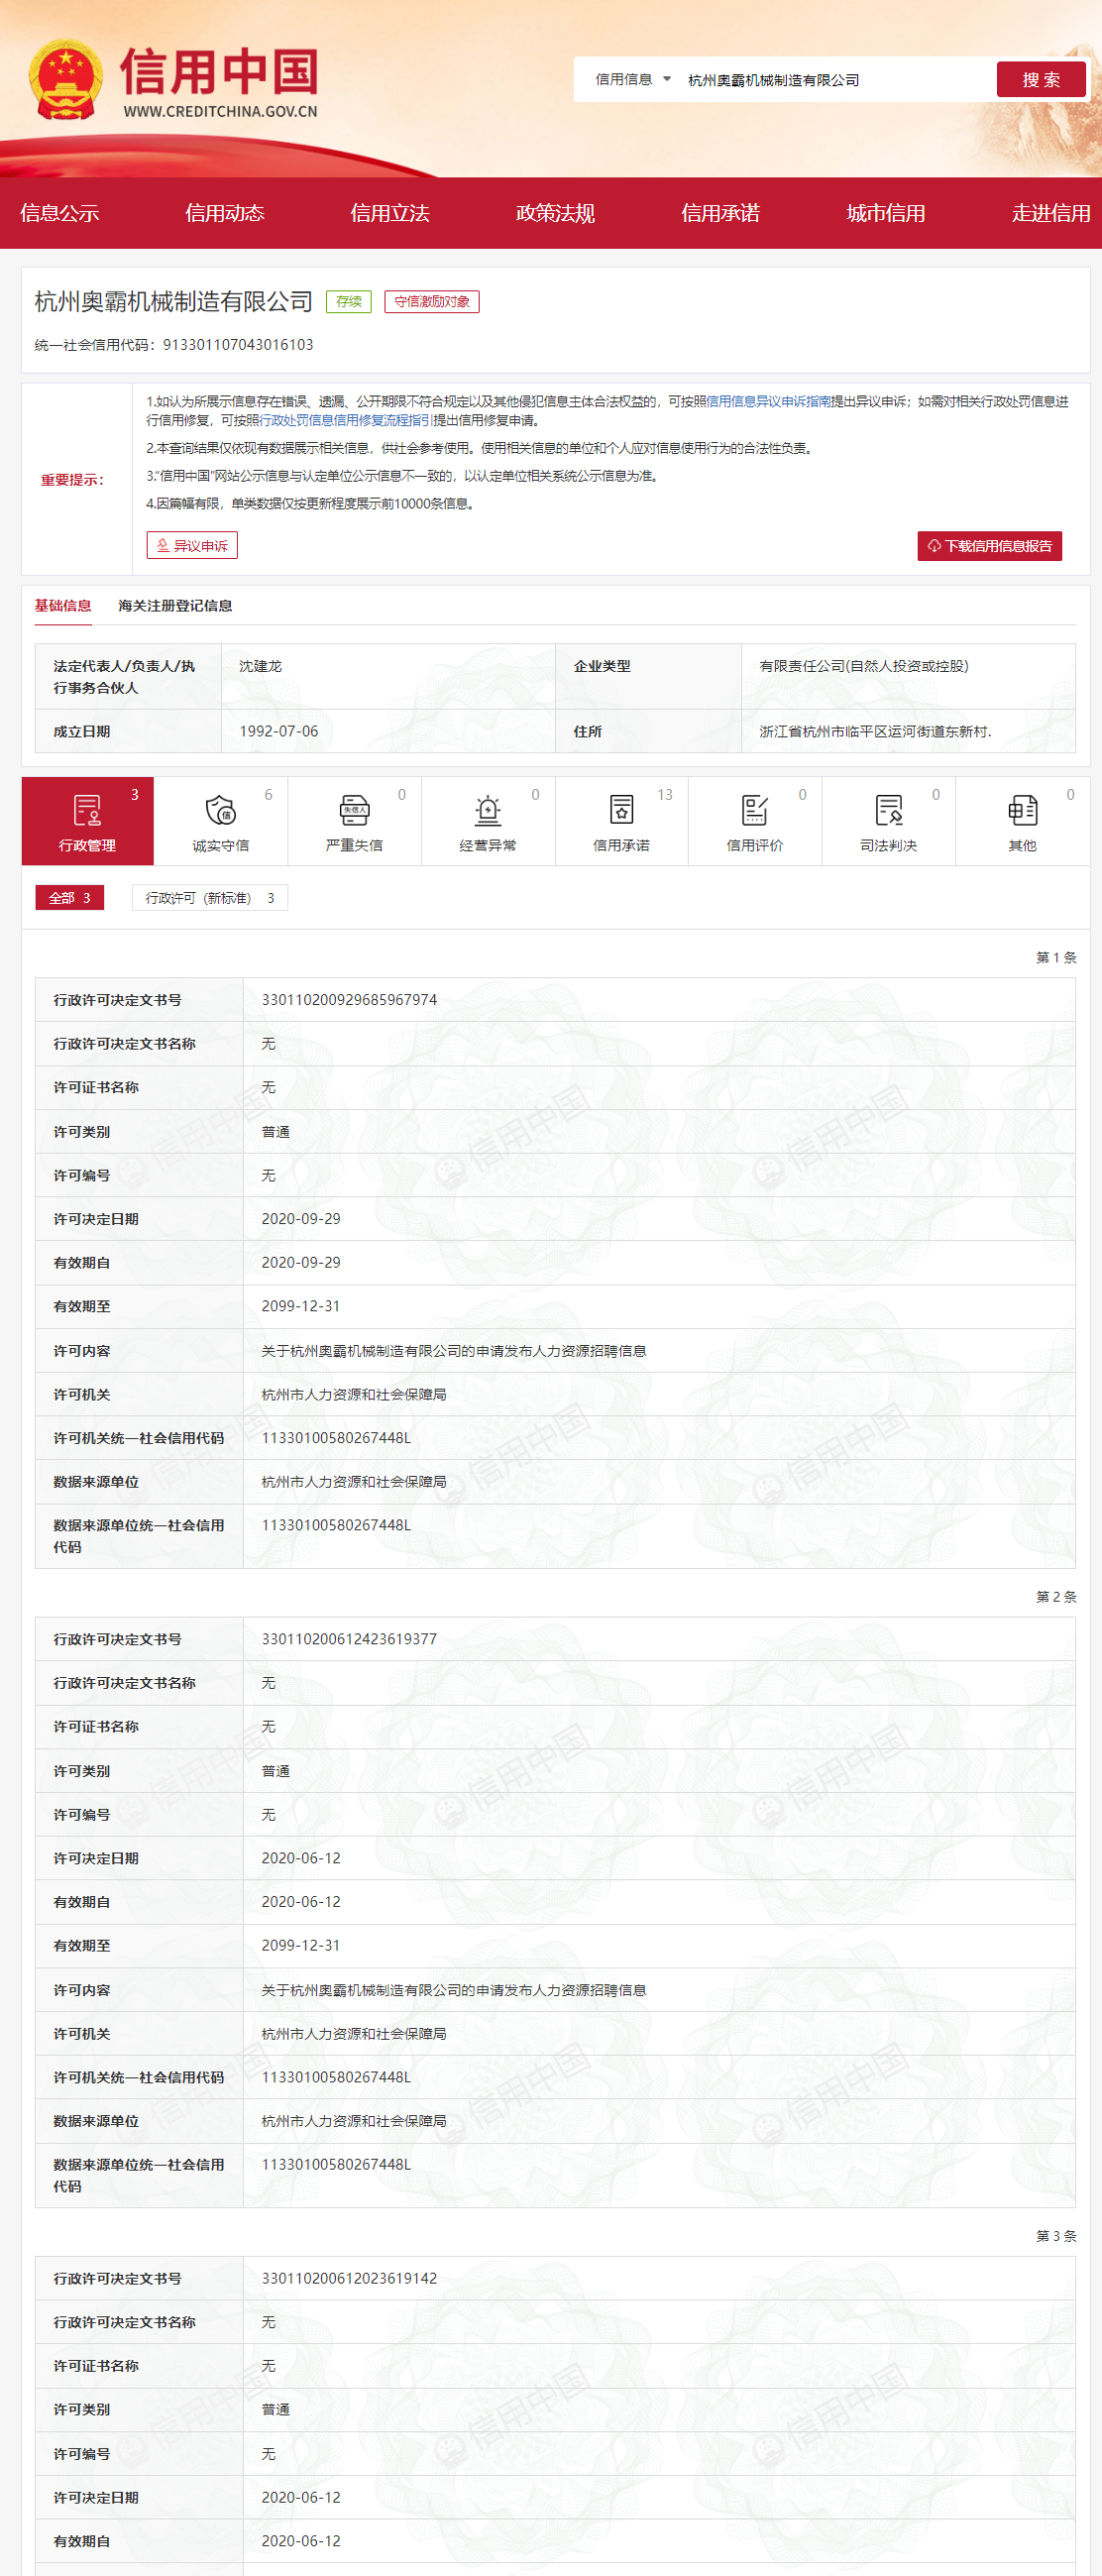
Task: Click the 异议申诉 button
Action: coord(192,545)
